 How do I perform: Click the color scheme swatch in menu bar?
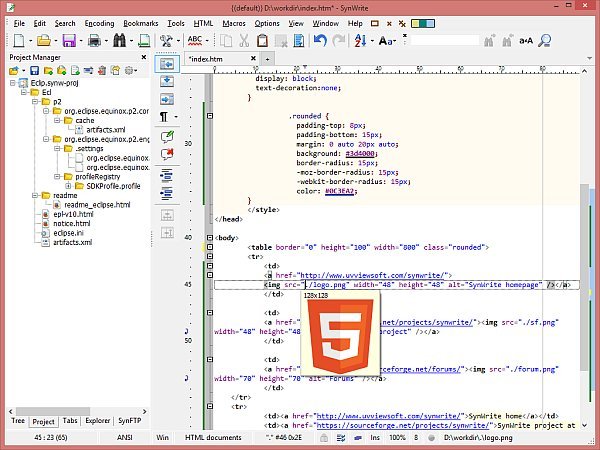(x=423, y=24)
